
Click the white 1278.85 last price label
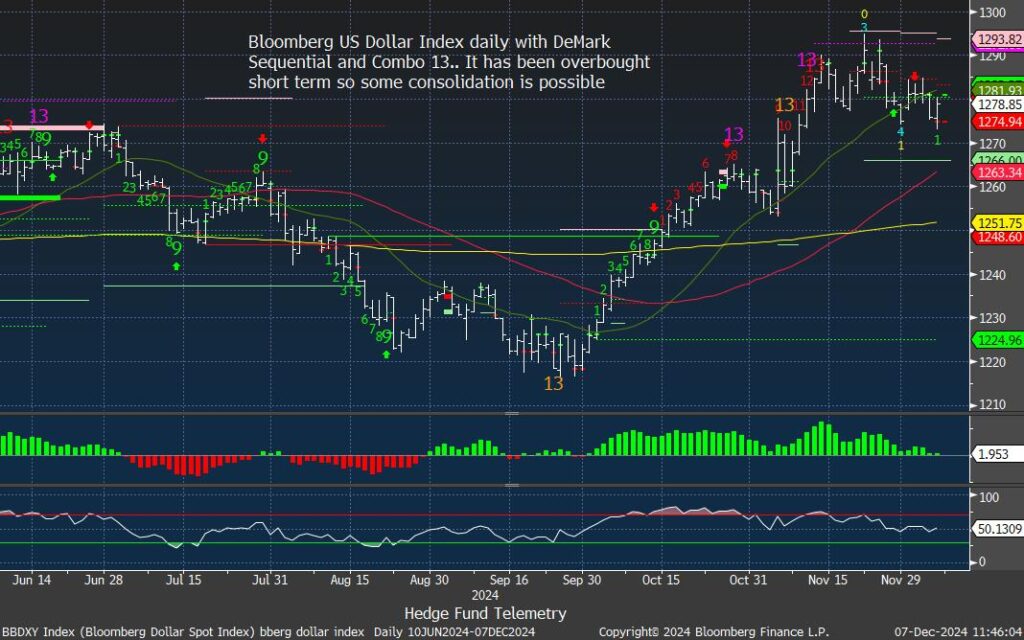tap(999, 104)
